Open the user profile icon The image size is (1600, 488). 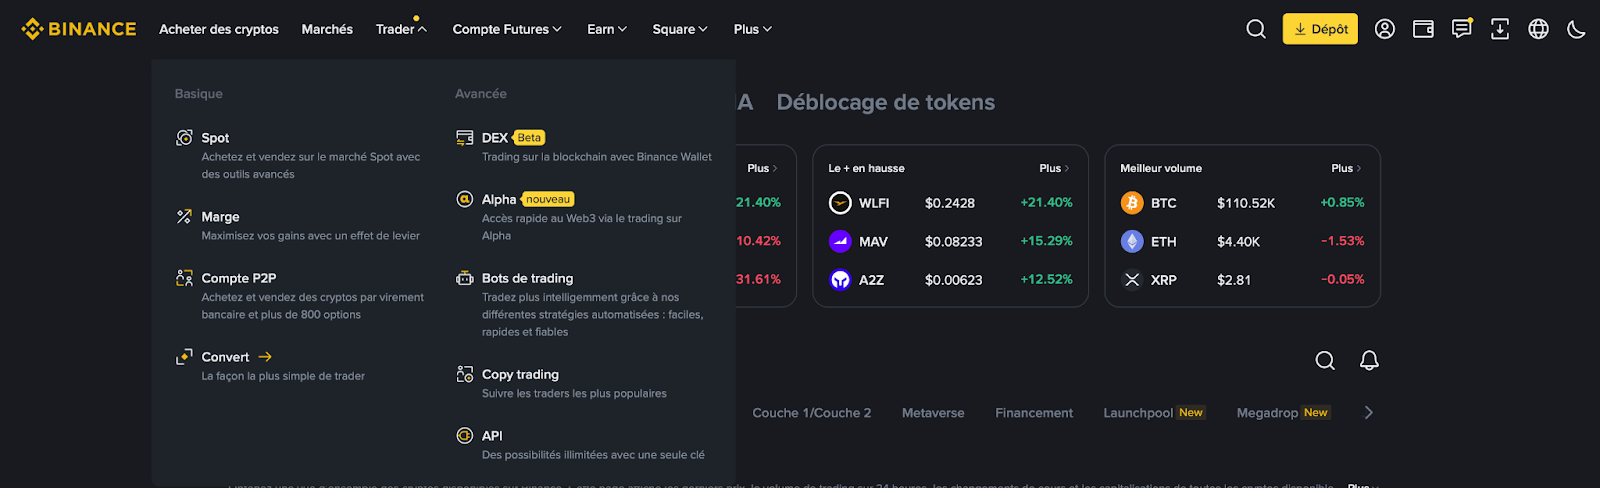[x=1385, y=29]
